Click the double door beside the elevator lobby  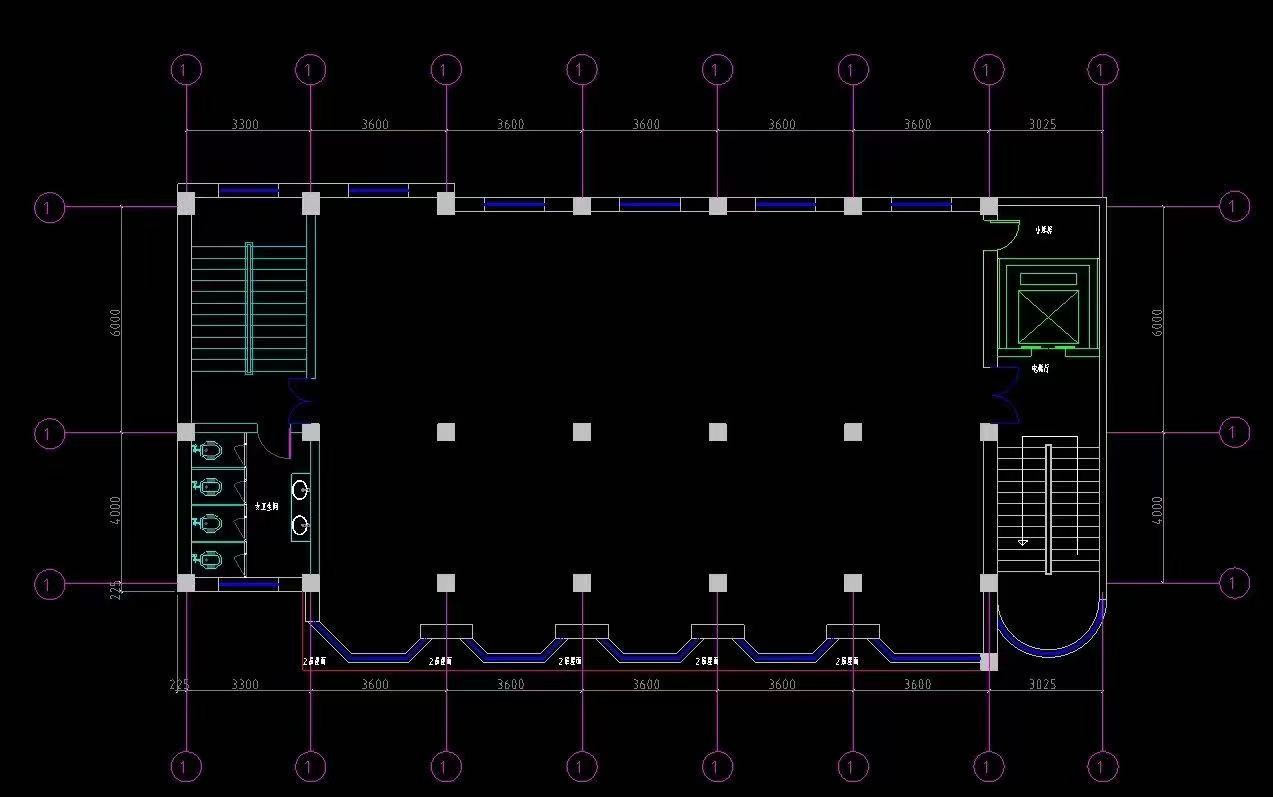click(x=1001, y=394)
